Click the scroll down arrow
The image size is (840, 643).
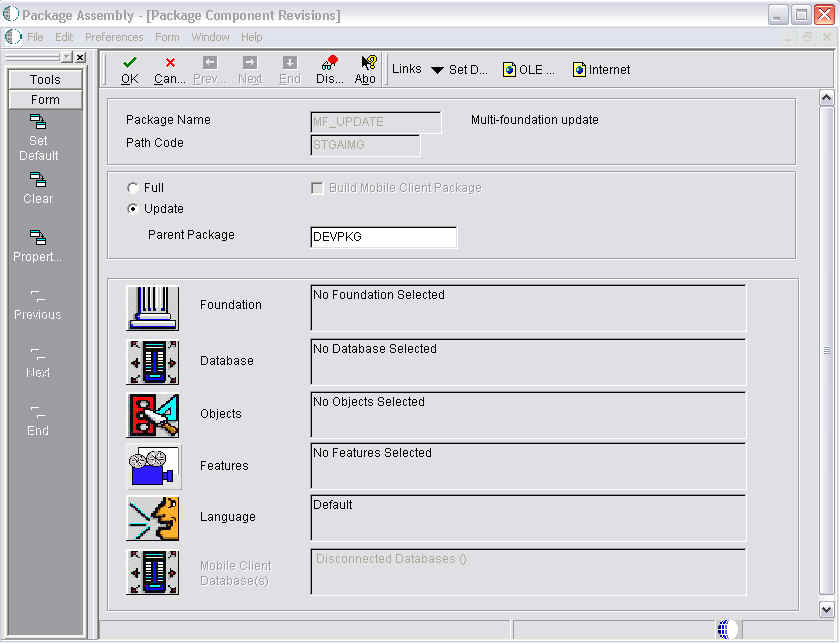(x=827, y=609)
